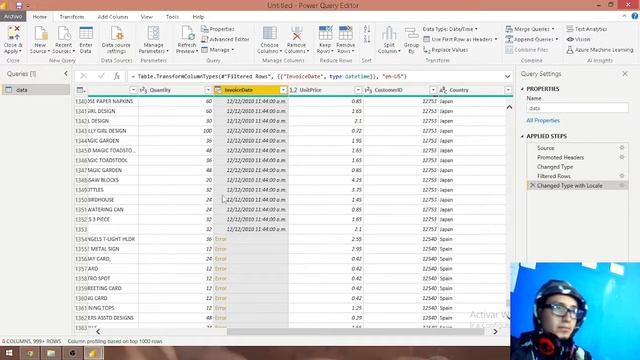Viewport: 640px width, 360px height.
Task: Click Replace Values in Transform group
Action: [446, 50]
